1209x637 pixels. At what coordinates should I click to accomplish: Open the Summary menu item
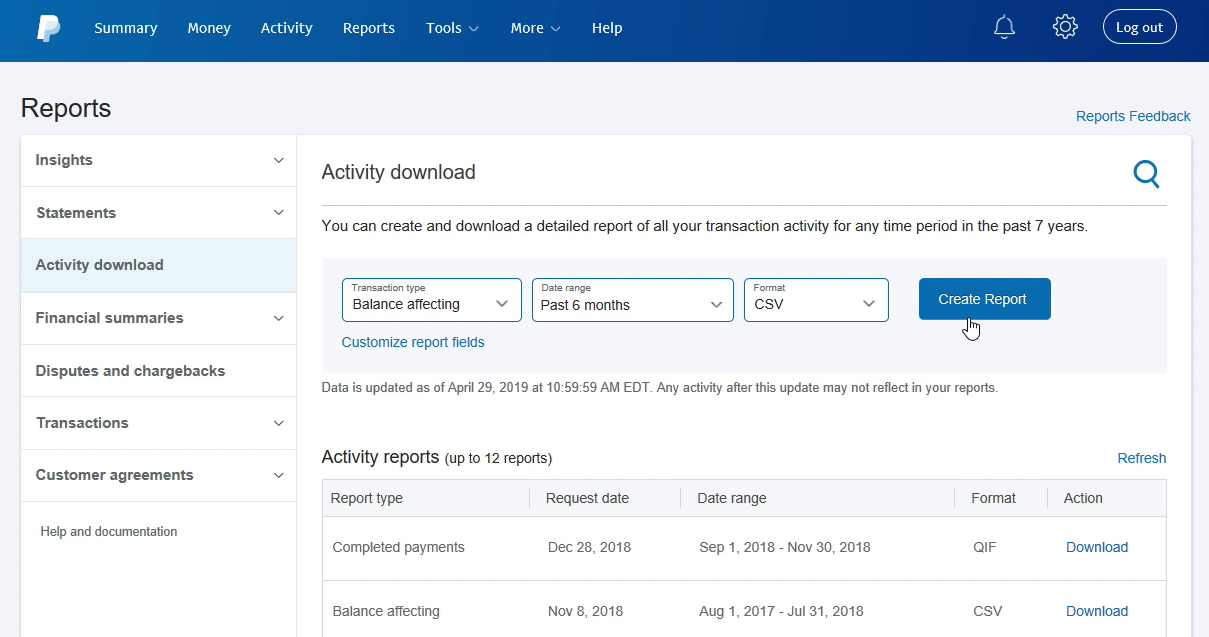coord(126,28)
